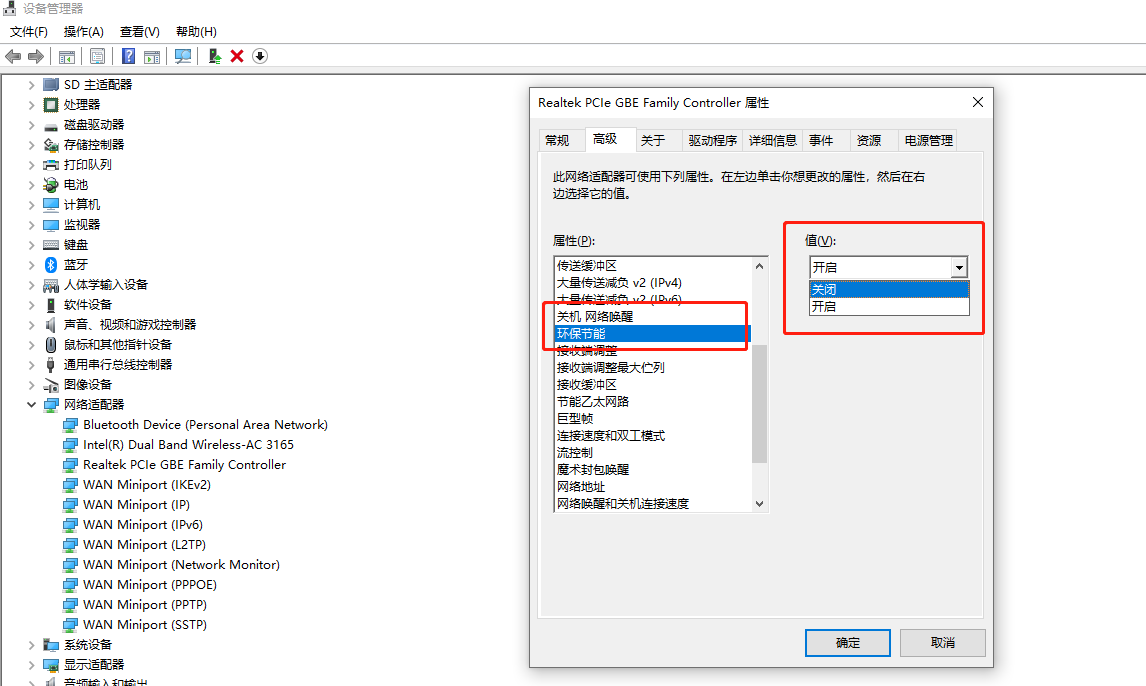1146x686 pixels.
Task: Open the 操作(A) menu
Action: pos(83,31)
